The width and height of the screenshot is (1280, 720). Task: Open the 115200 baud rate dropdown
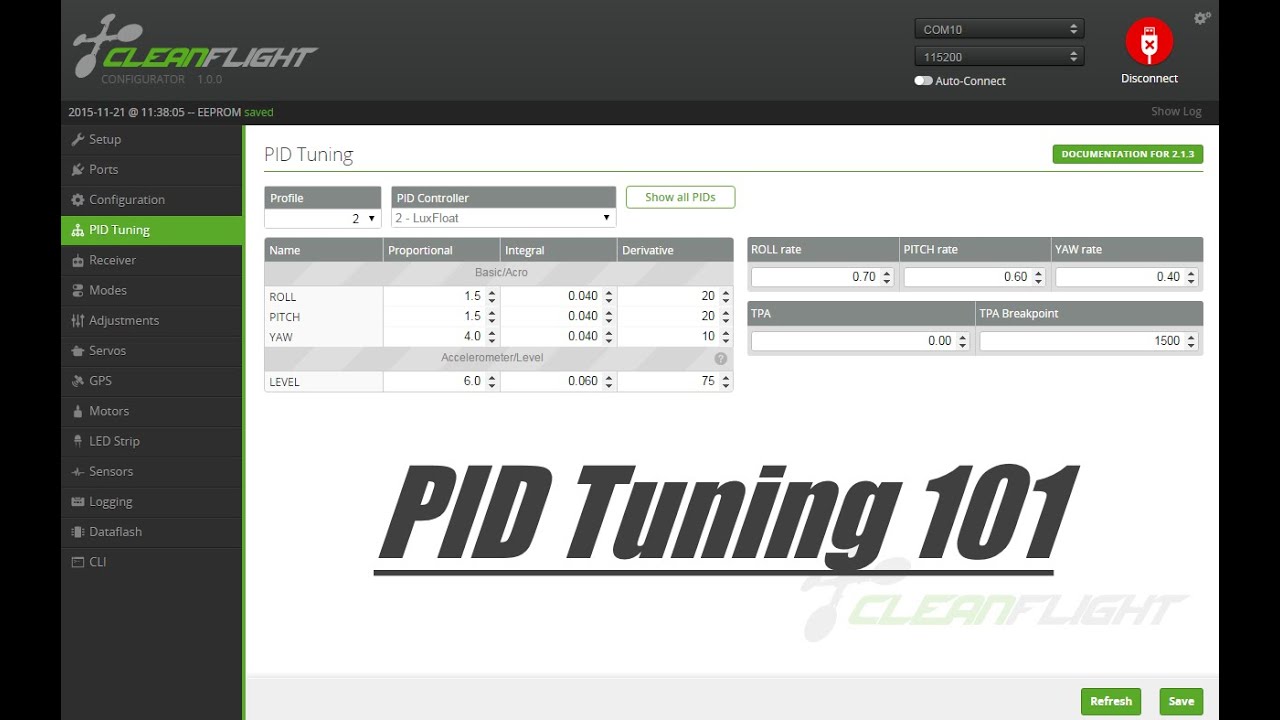pyautogui.click(x=999, y=57)
